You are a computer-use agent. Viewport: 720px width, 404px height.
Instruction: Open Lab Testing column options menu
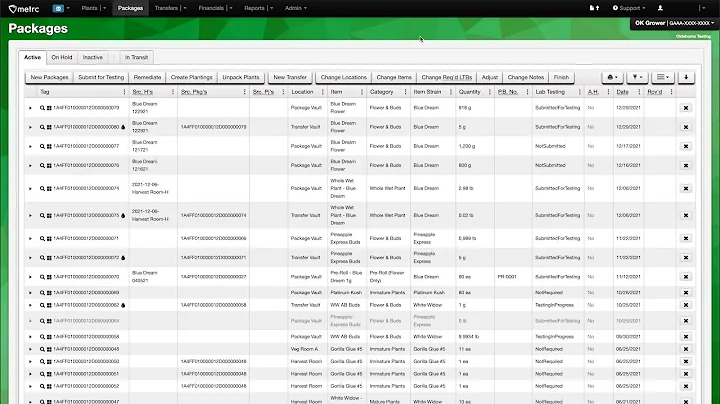coord(580,92)
